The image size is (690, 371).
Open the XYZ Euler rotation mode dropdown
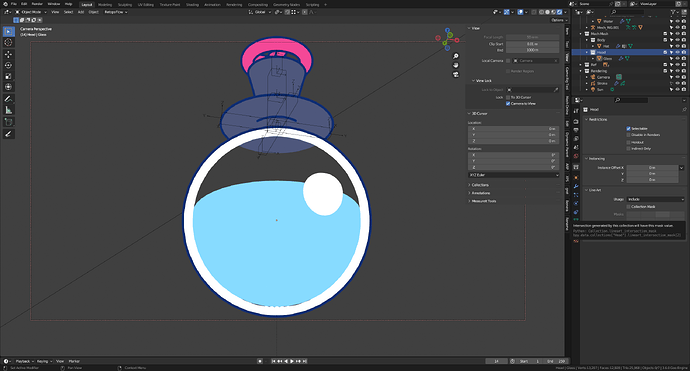coord(514,175)
